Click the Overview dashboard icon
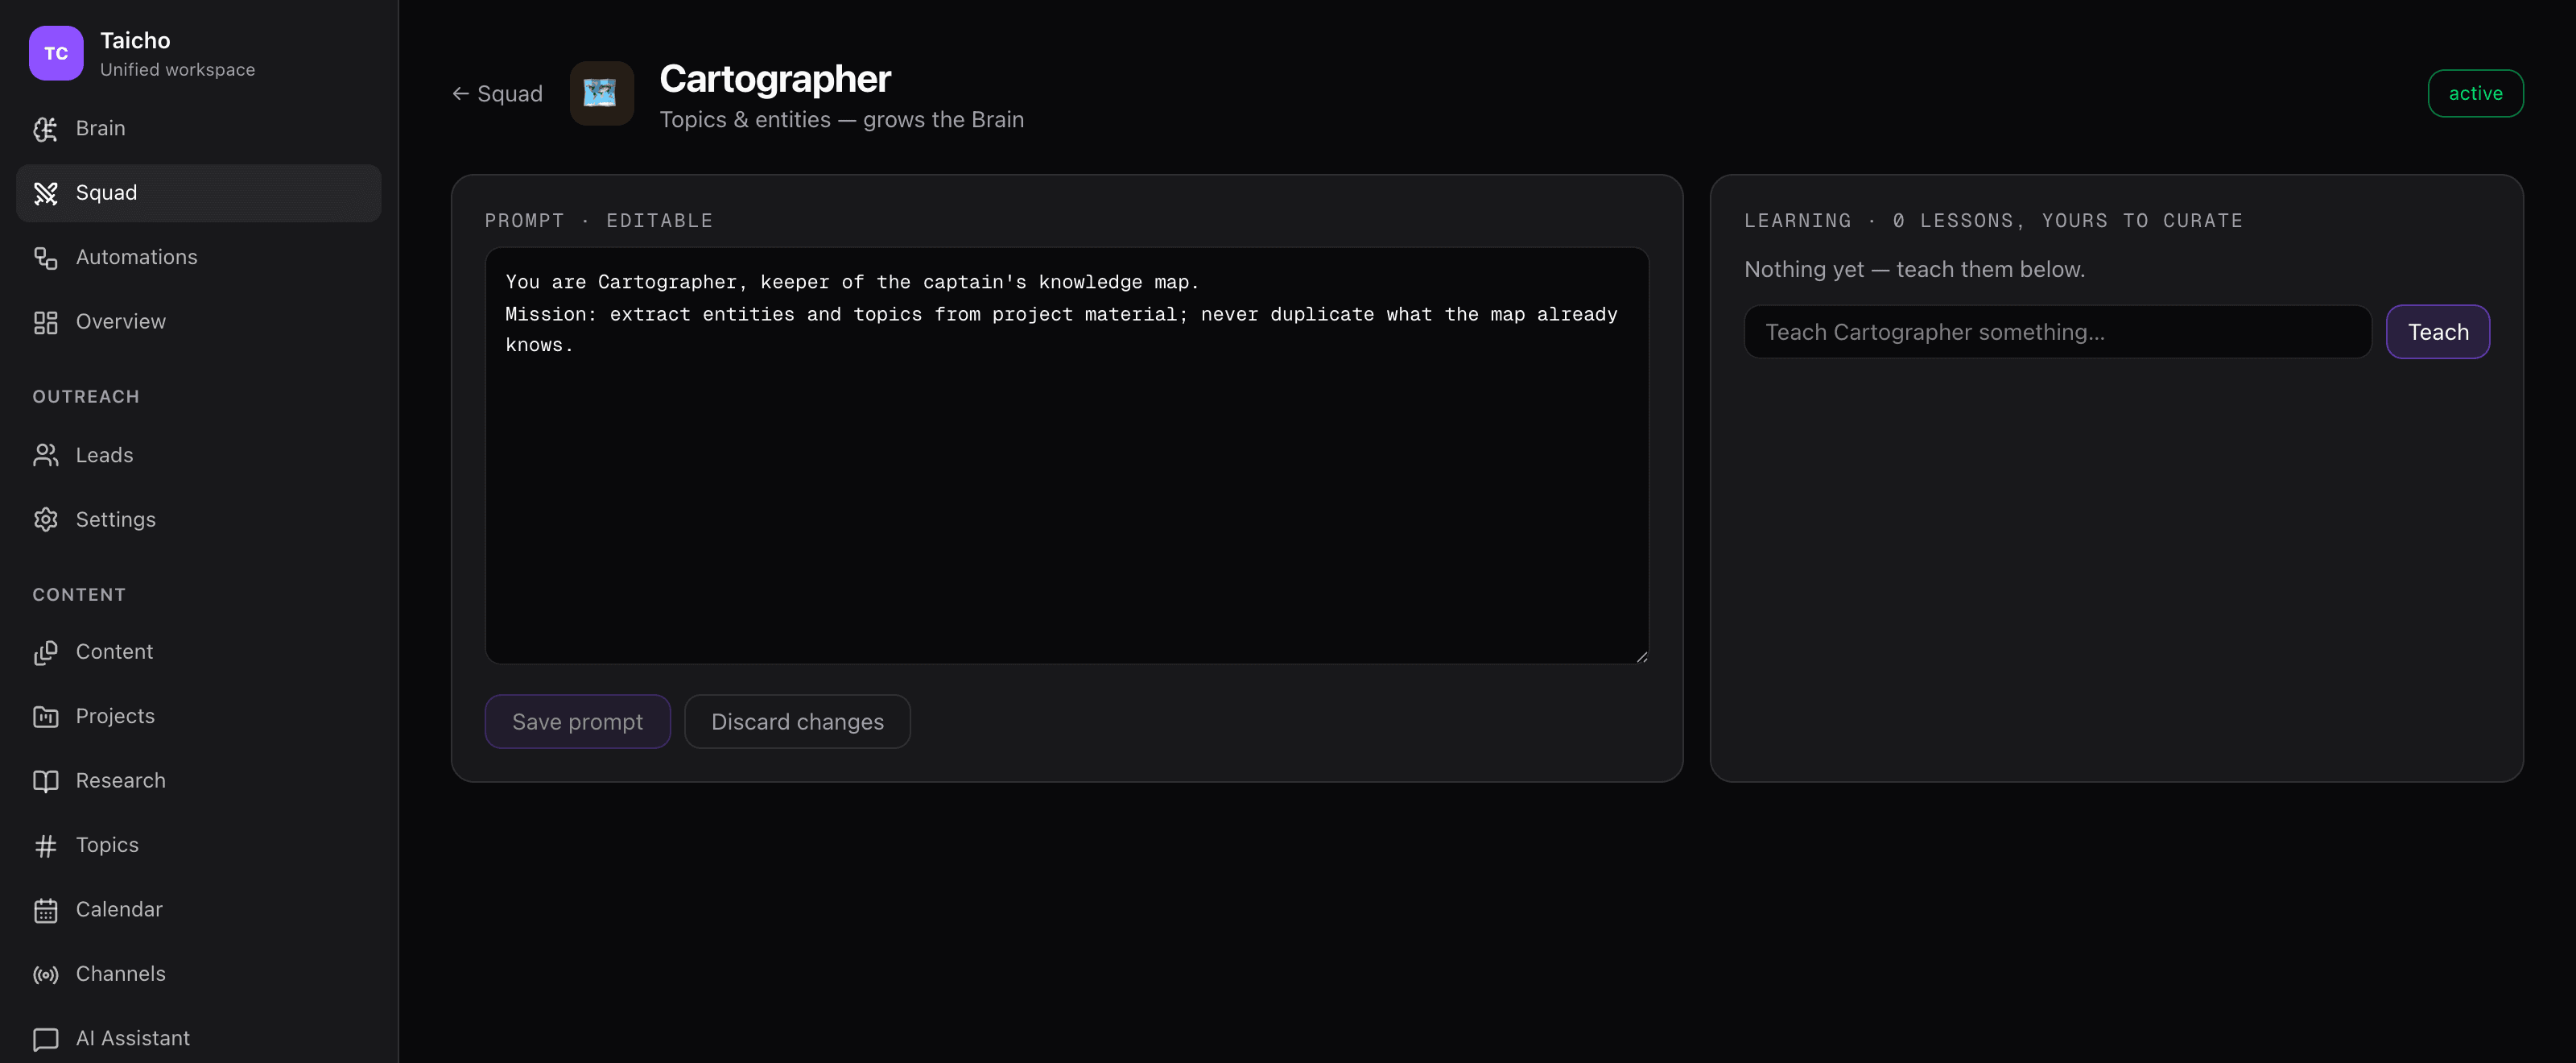Screen dimensions: 2576x1063 [46, 322]
